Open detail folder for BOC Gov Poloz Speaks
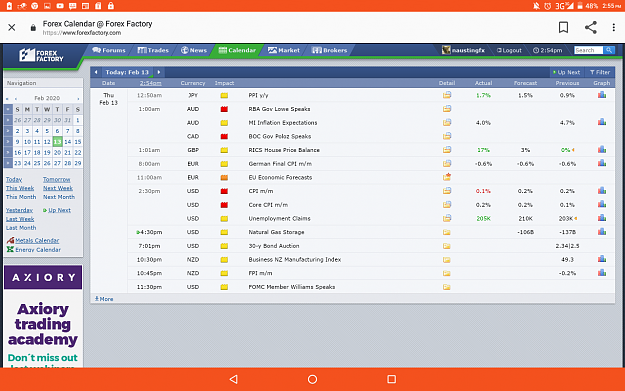 point(446,136)
